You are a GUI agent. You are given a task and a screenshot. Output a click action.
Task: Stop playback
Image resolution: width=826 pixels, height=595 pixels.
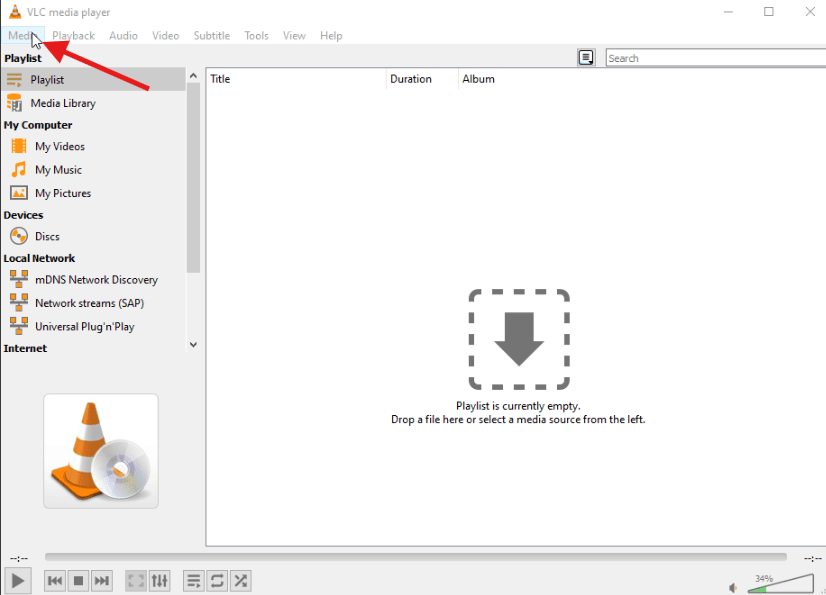click(x=78, y=581)
